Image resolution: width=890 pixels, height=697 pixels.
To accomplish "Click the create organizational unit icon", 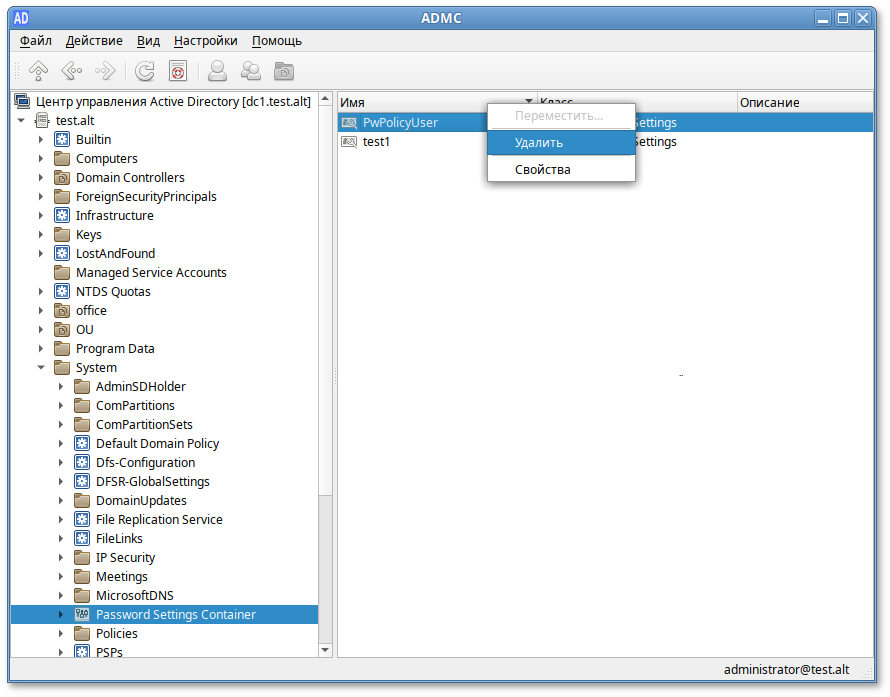I will point(285,71).
